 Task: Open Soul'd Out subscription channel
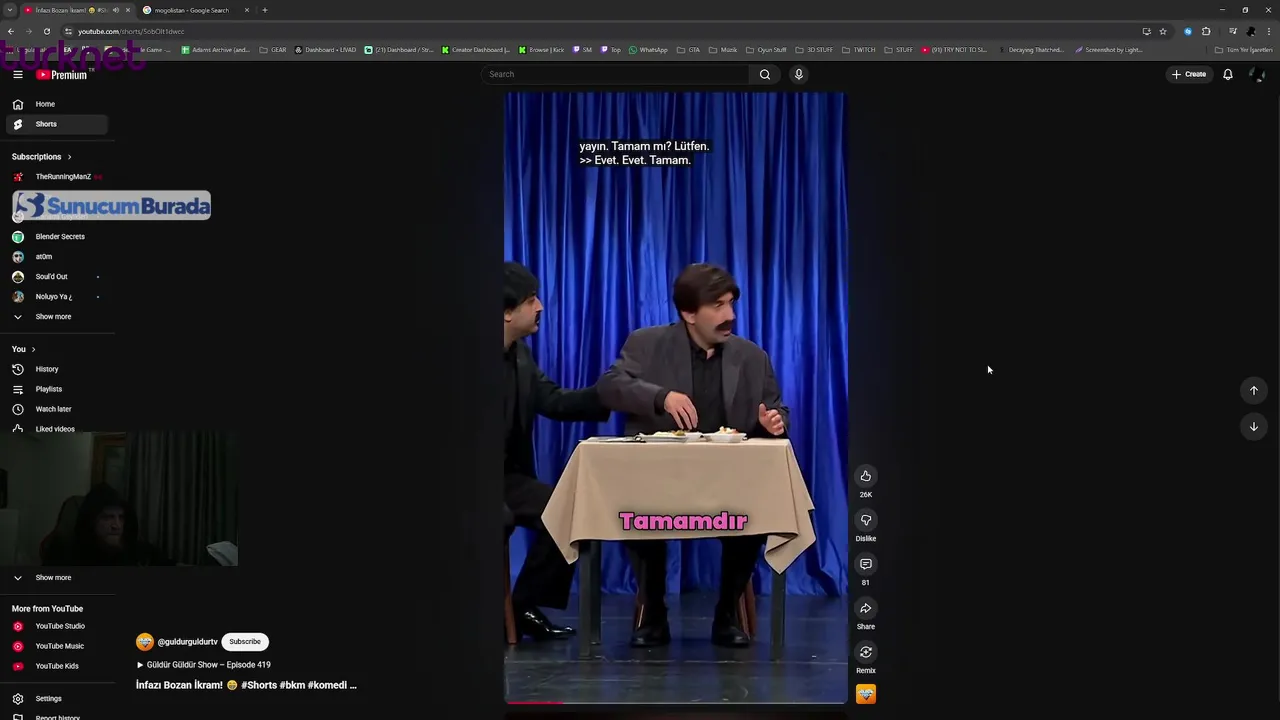[56, 277]
